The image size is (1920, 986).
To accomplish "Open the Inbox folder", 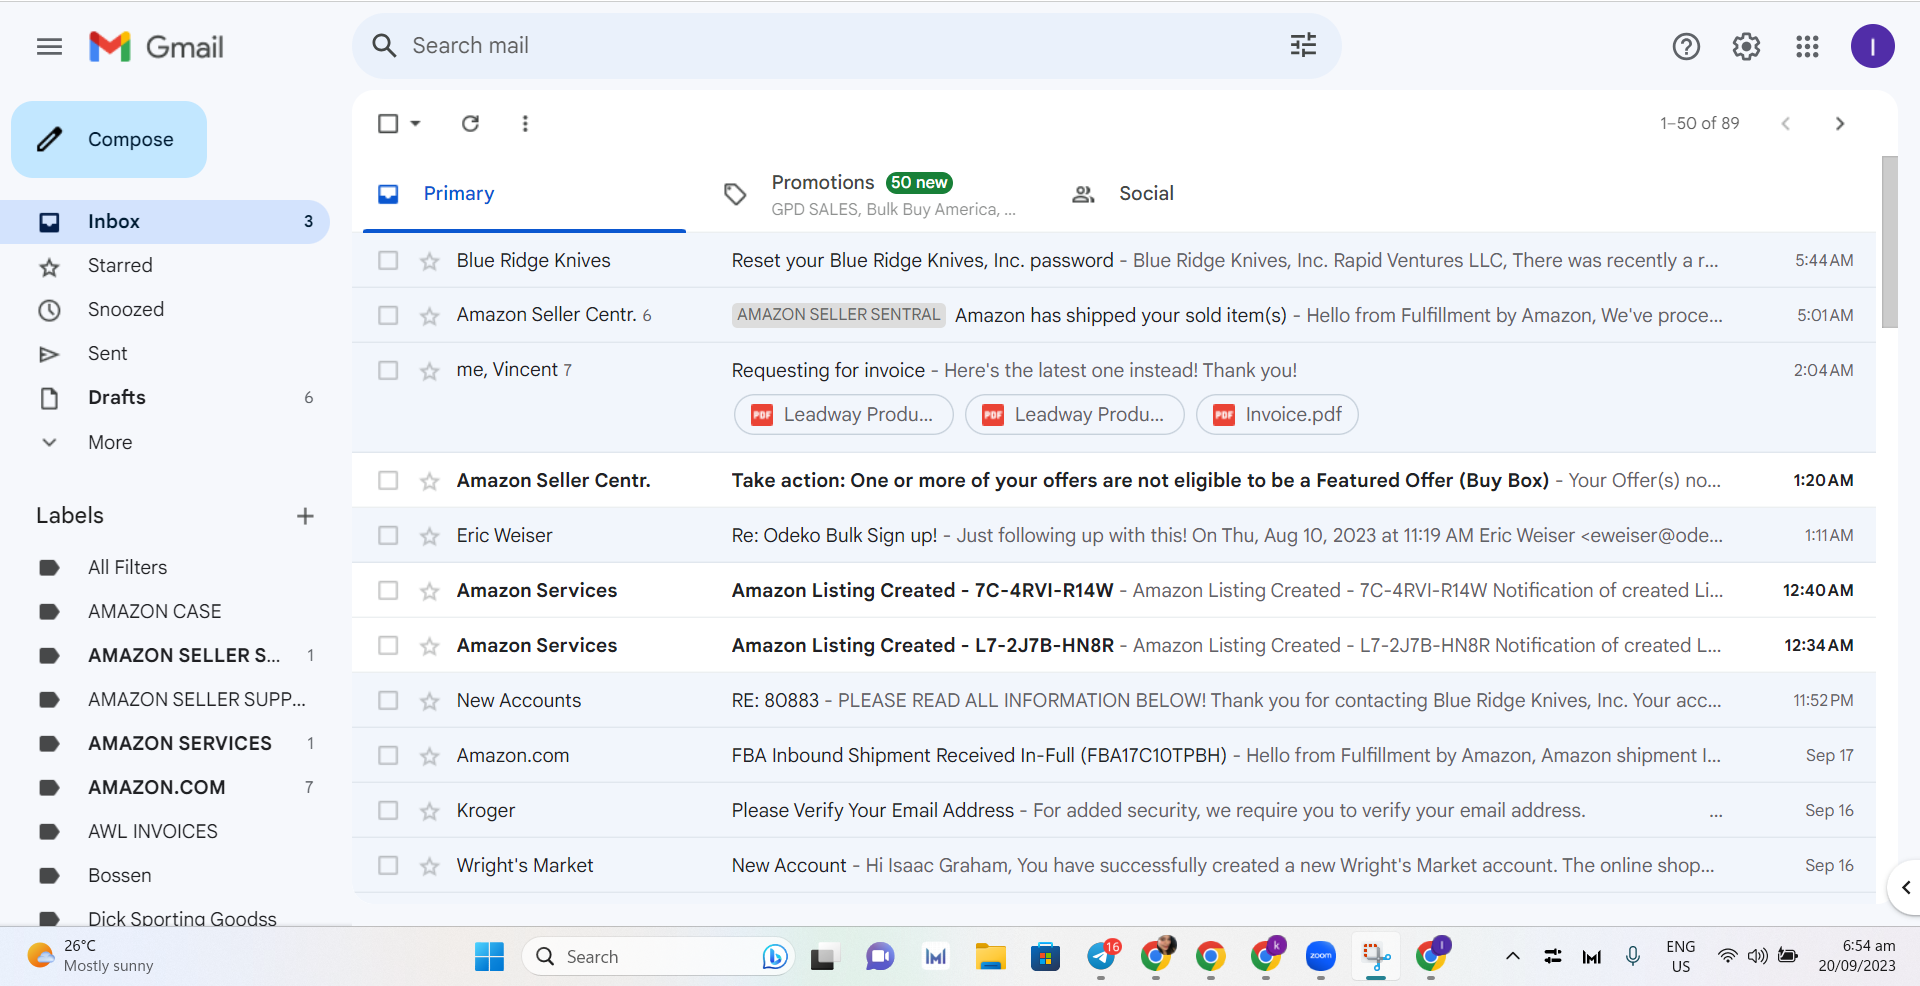I will click(165, 222).
